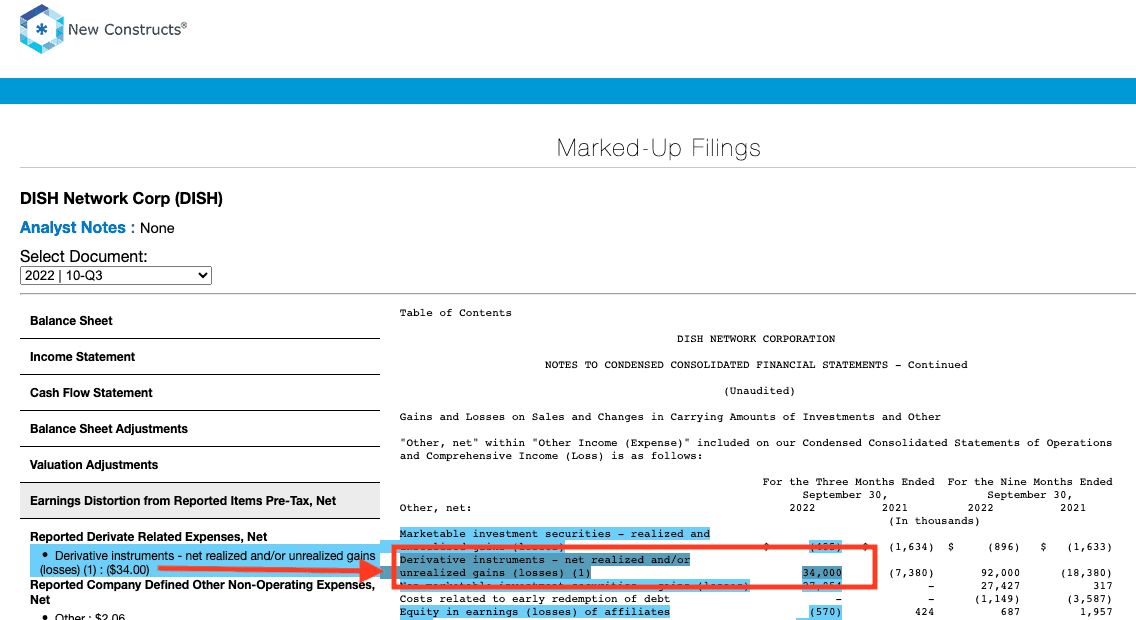This screenshot has width=1136, height=620.
Task: Click the New Constructs hexagon logo icon
Action: point(41,29)
